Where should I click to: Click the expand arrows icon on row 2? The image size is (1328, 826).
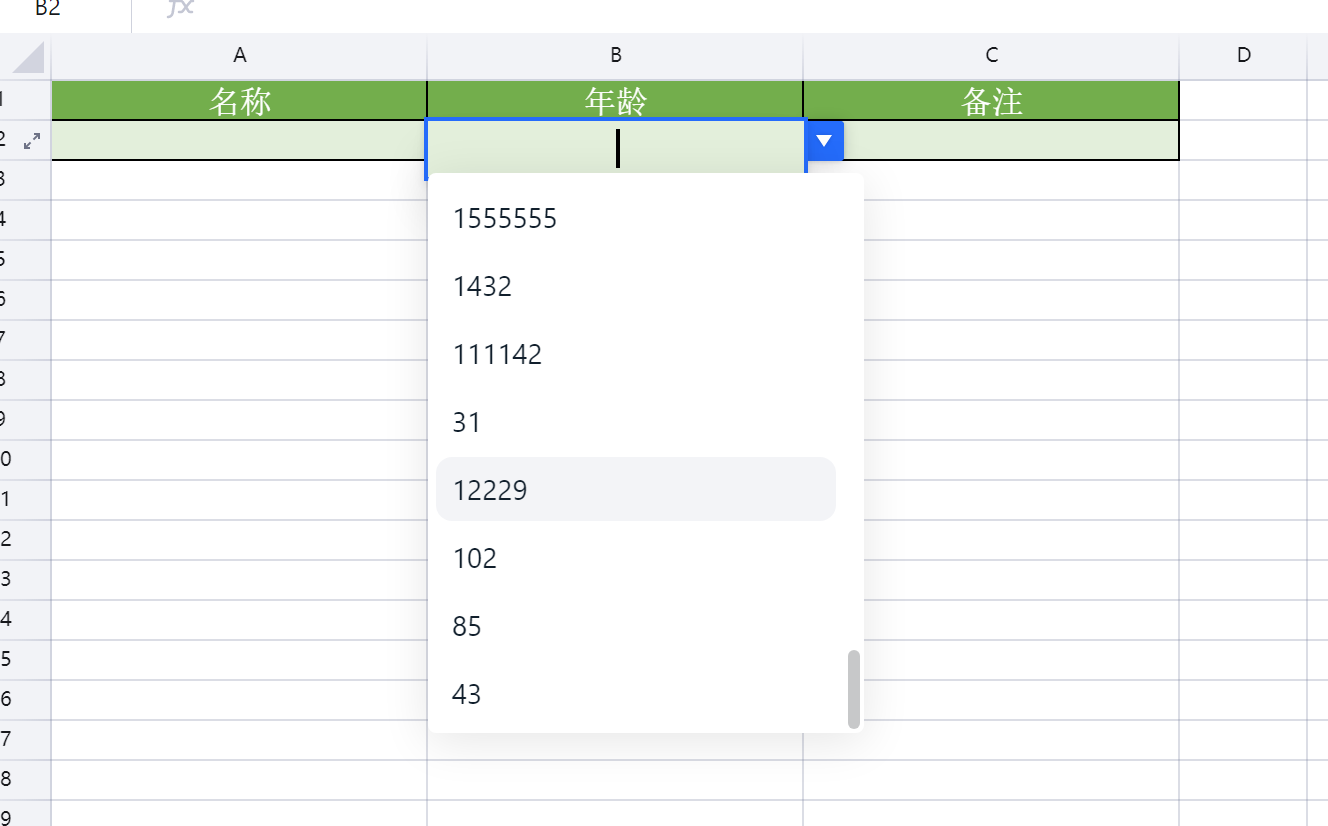(32, 141)
